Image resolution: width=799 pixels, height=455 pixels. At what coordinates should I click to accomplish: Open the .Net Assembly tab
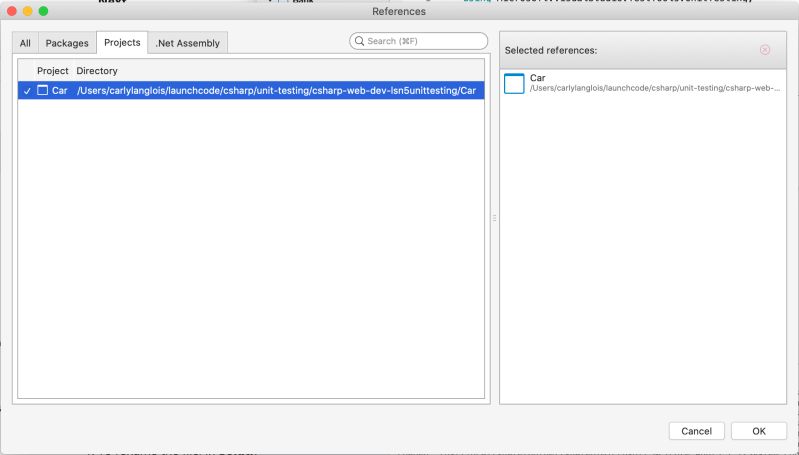point(188,43)
